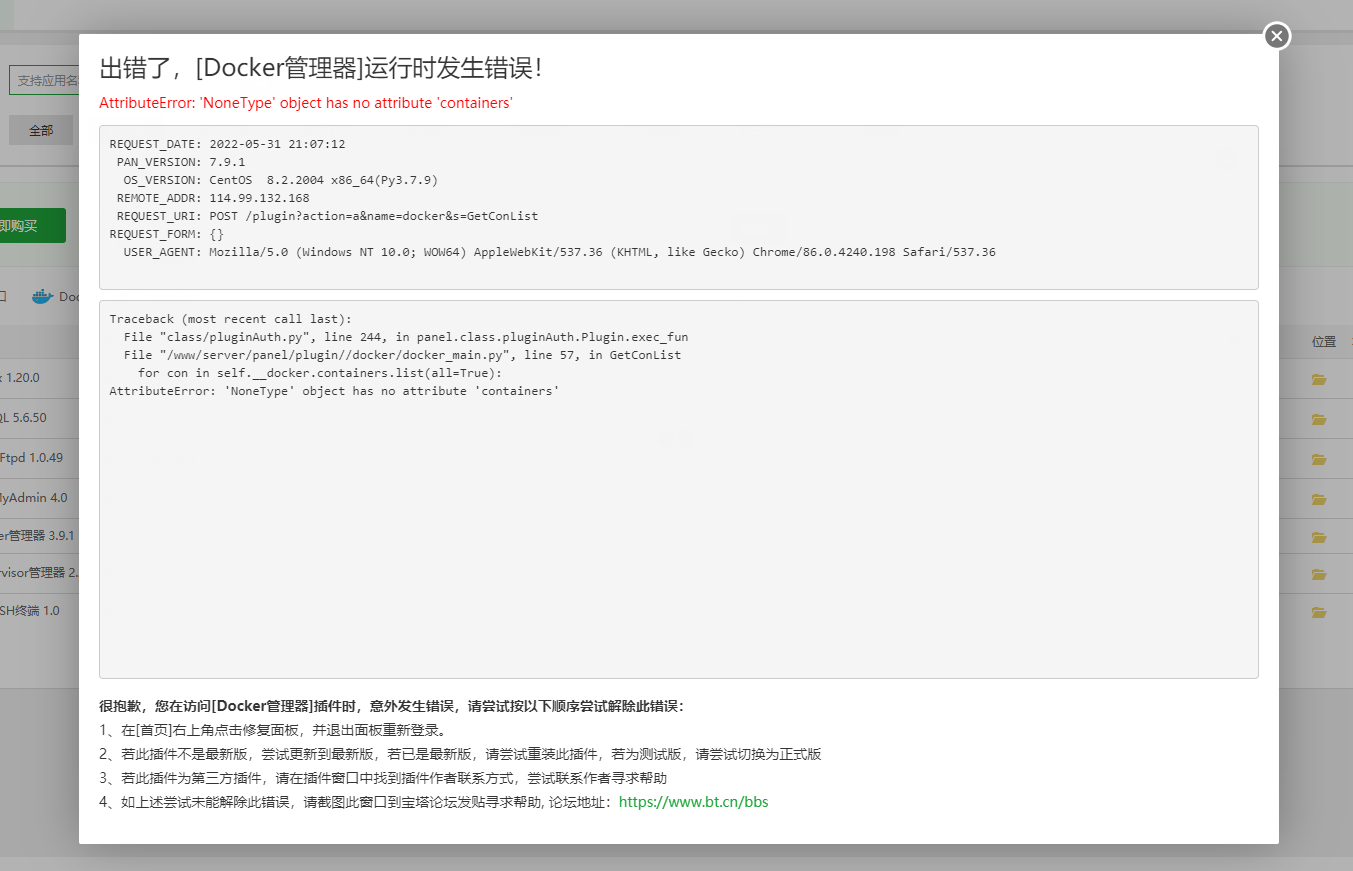Open folder icon in the 管理器 3.9.1 row

click(1319, 537)
